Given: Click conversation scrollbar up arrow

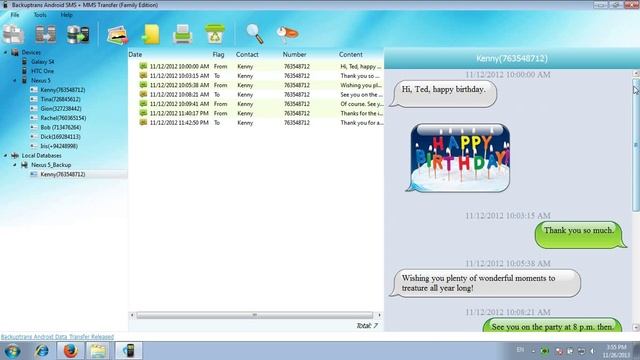Looking at the screenshot, I should tap(636, 73).
